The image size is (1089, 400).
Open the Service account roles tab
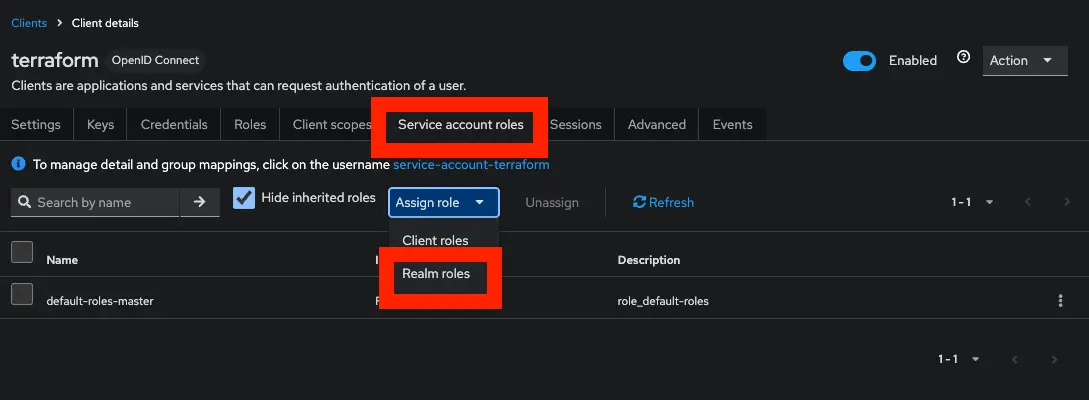(460, 124)
